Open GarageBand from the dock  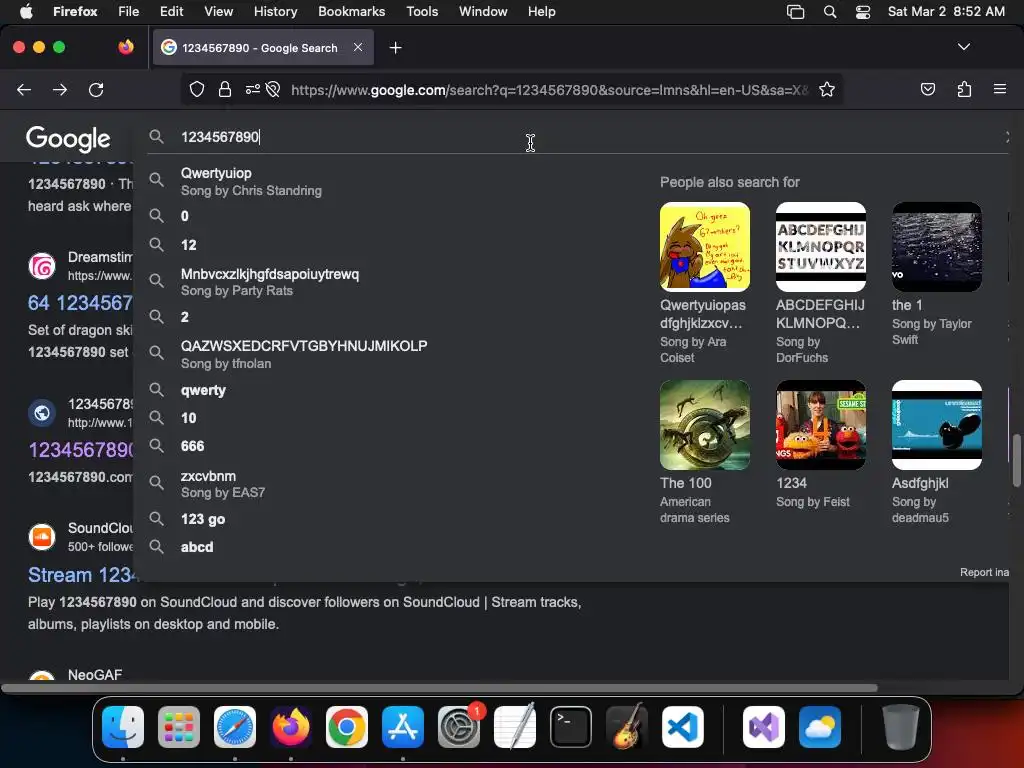pos(627,727)
